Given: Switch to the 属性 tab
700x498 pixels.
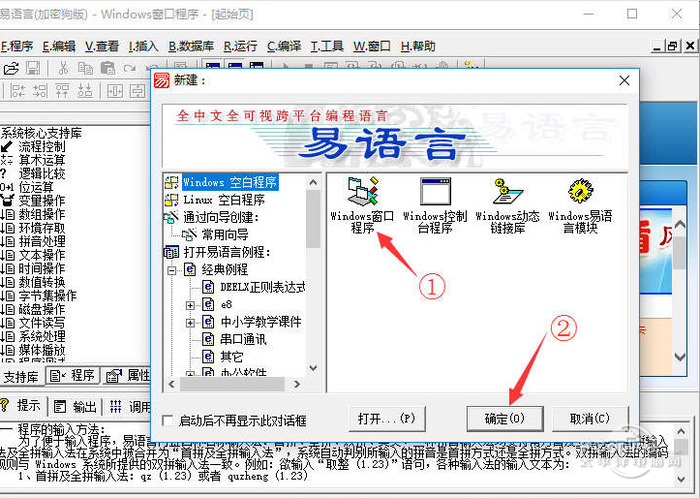Looking at the screenshot, I should (129, 376).
